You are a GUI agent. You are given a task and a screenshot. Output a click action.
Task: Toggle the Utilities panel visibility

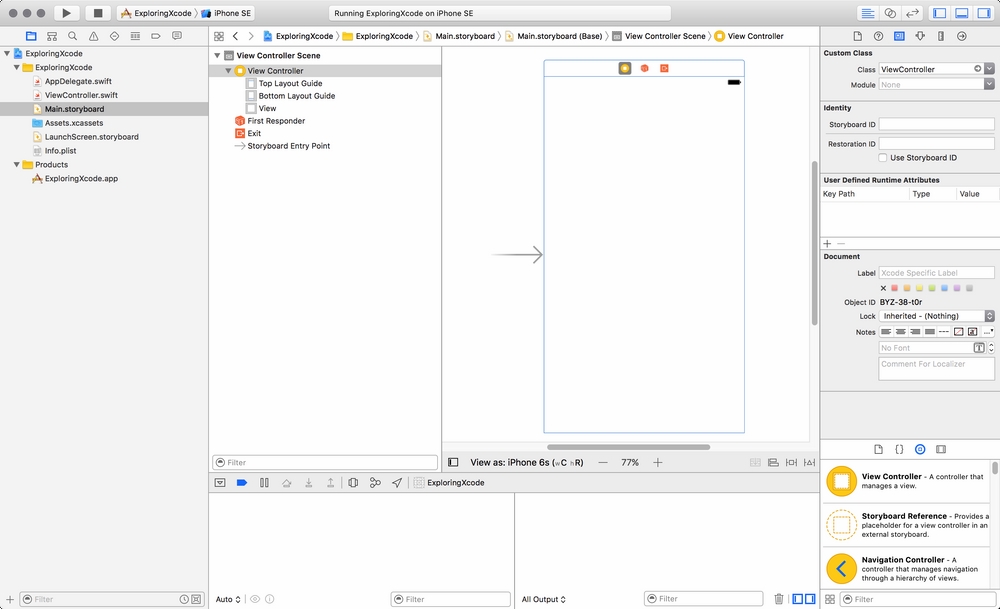(x=984, y=13)
